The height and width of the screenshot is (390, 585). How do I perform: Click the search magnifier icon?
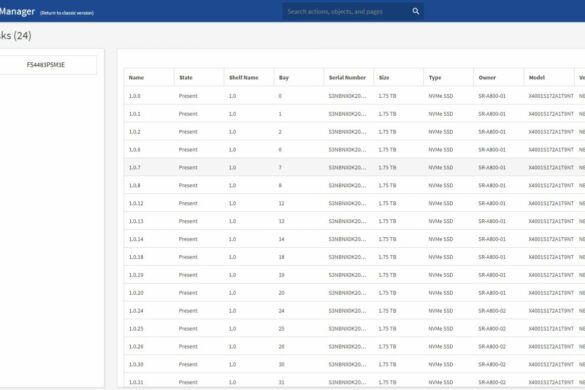[x=416, y=11]
